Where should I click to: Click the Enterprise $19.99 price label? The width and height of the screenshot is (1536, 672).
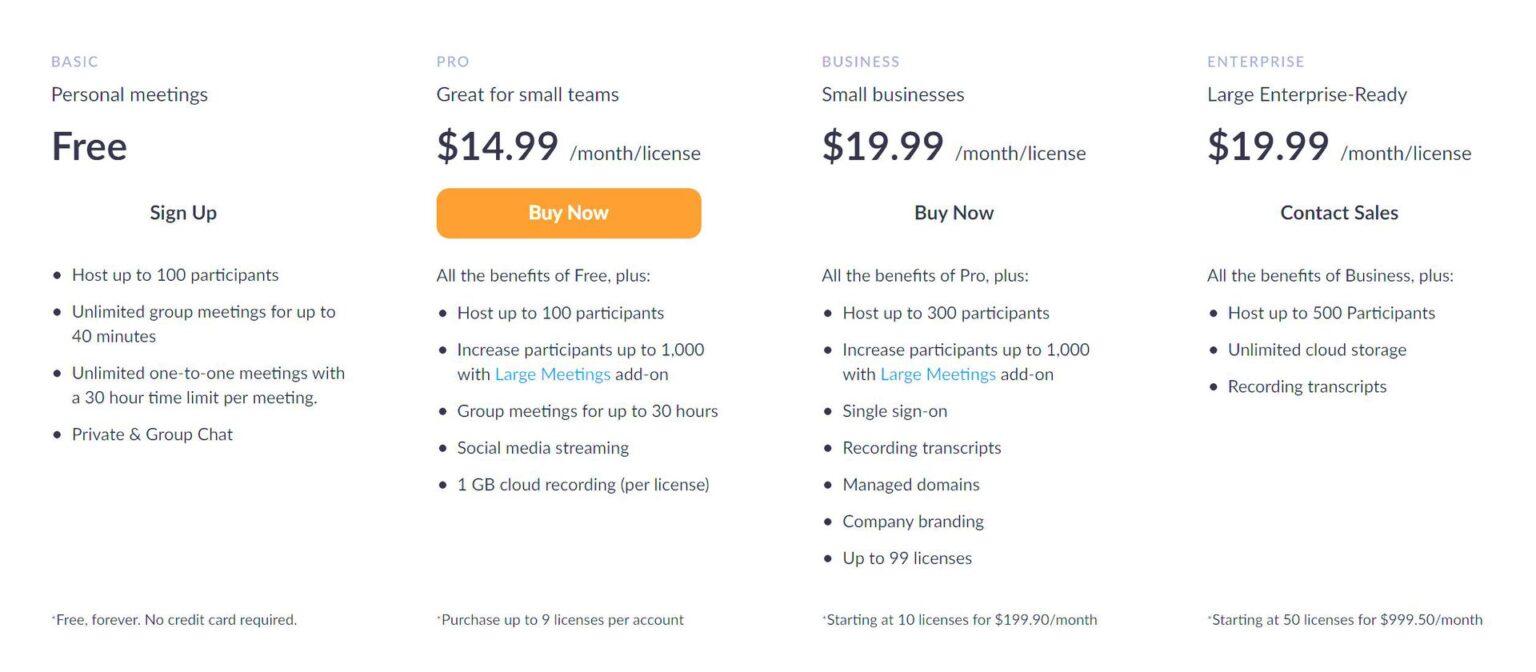click(1267, 146)
